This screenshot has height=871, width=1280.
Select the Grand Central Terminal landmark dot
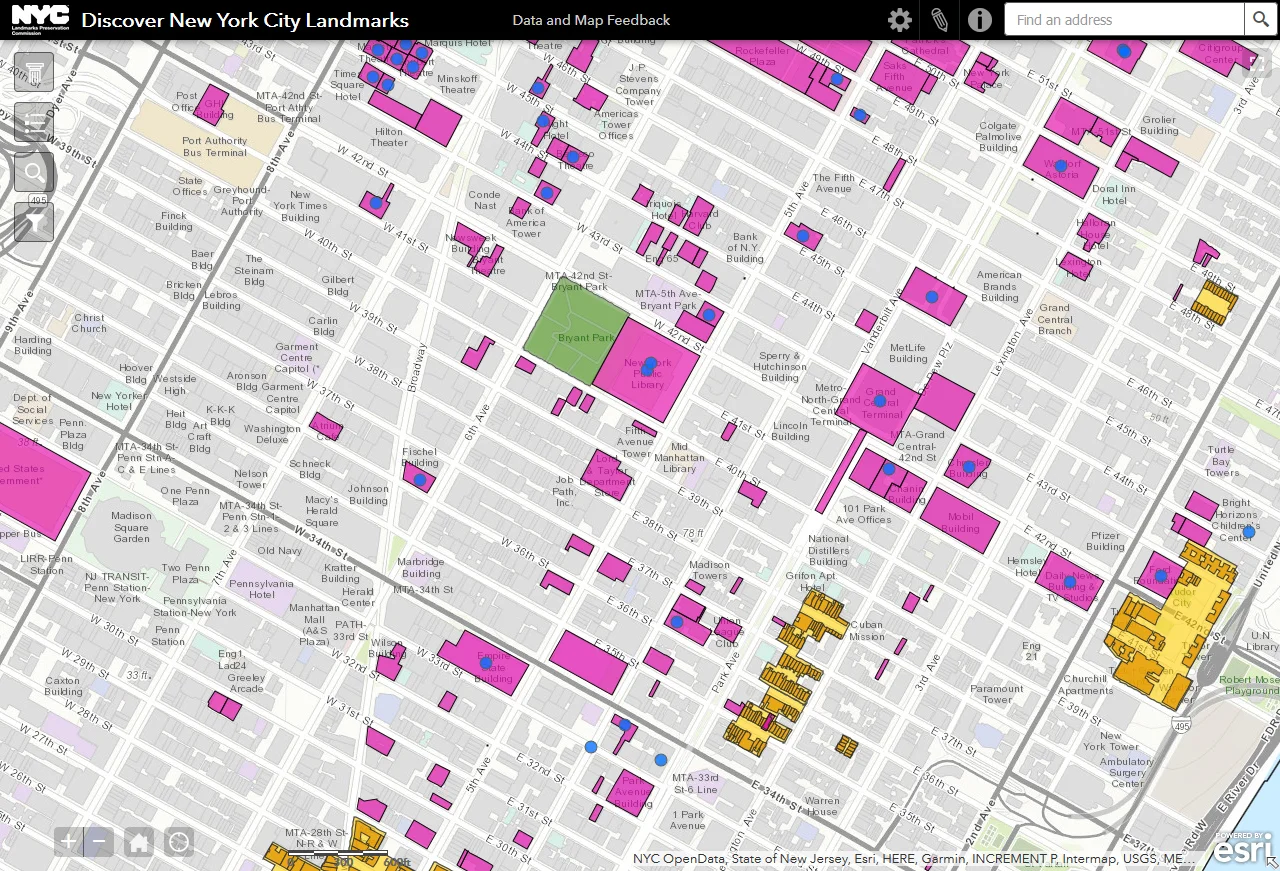(x=880, y=401)
